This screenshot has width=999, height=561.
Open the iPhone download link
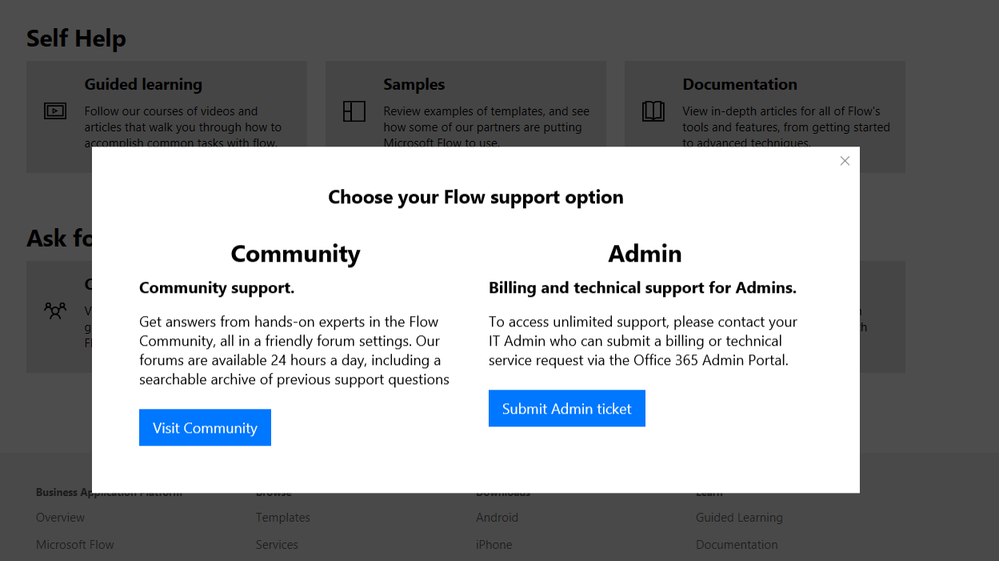click(493, 545)
